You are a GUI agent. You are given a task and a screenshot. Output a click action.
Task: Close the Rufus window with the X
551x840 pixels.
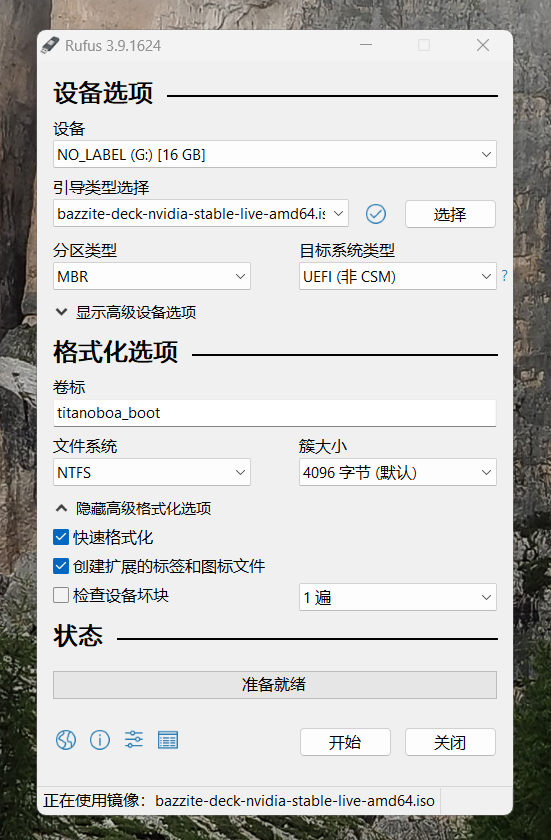483,45
